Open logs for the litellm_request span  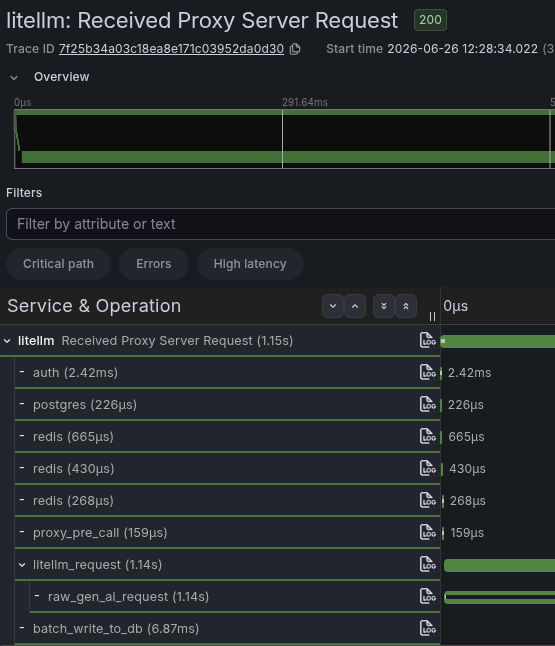click(428, 564)
